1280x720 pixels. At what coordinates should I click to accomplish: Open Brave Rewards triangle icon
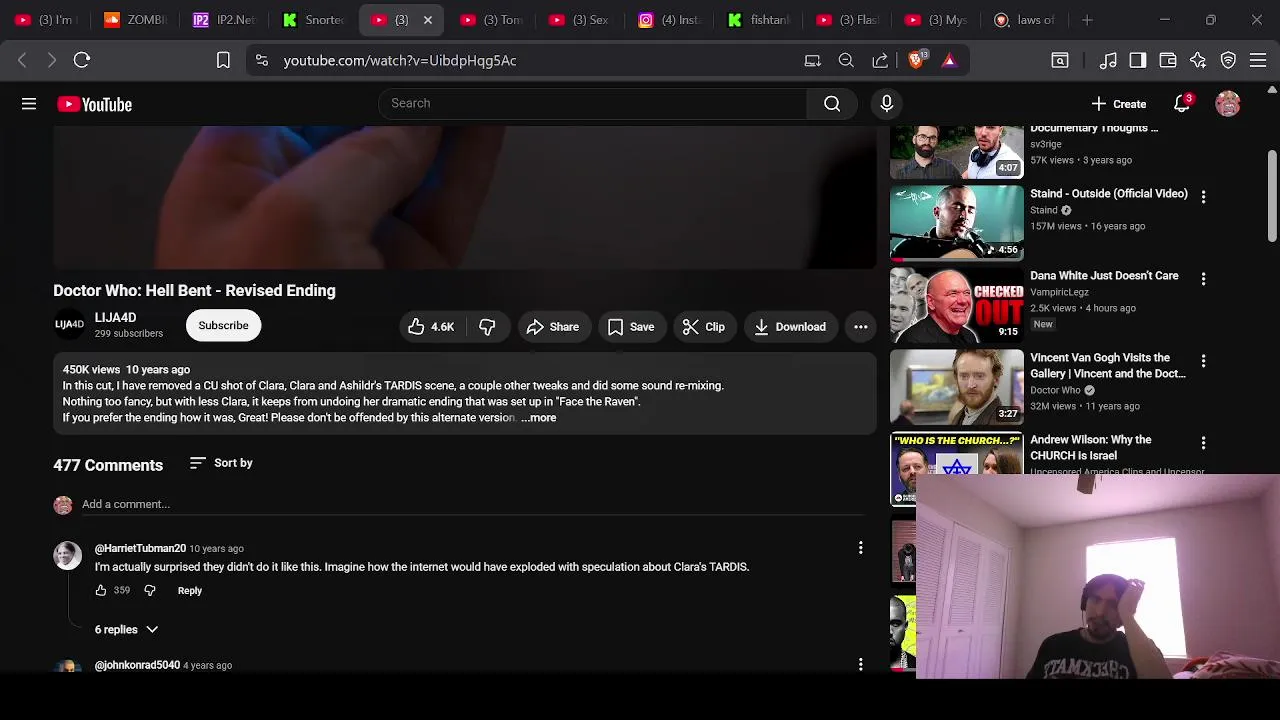click(x=949, y=60)
